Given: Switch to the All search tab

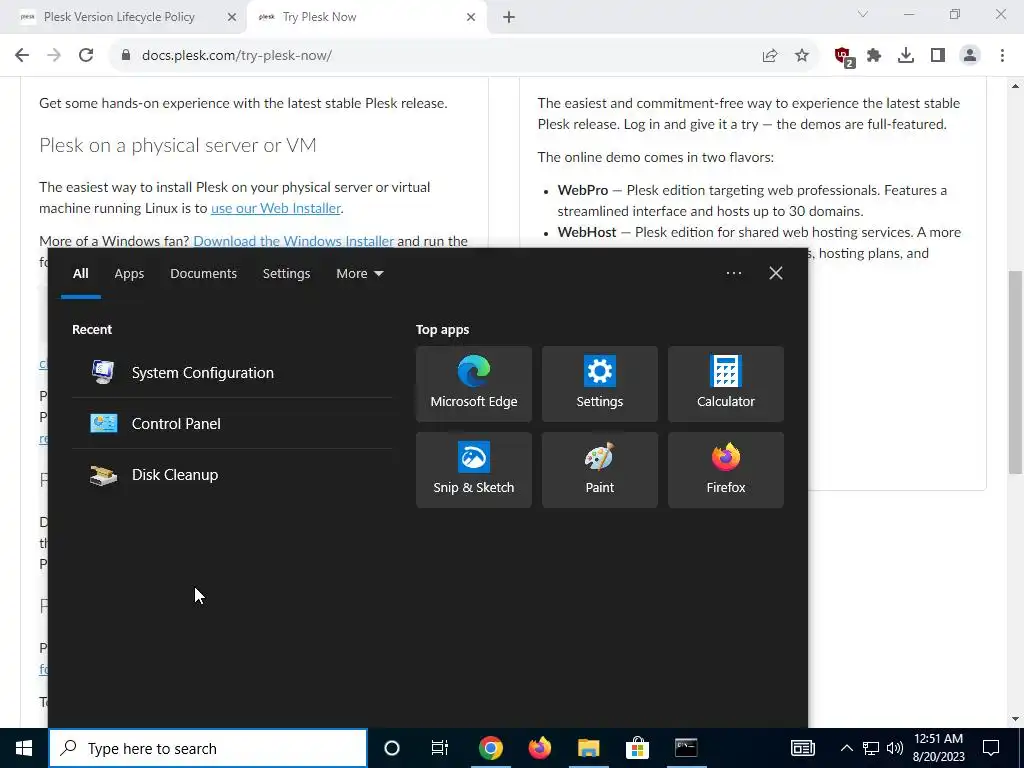Looking at the screenshot, I should 80,274.
